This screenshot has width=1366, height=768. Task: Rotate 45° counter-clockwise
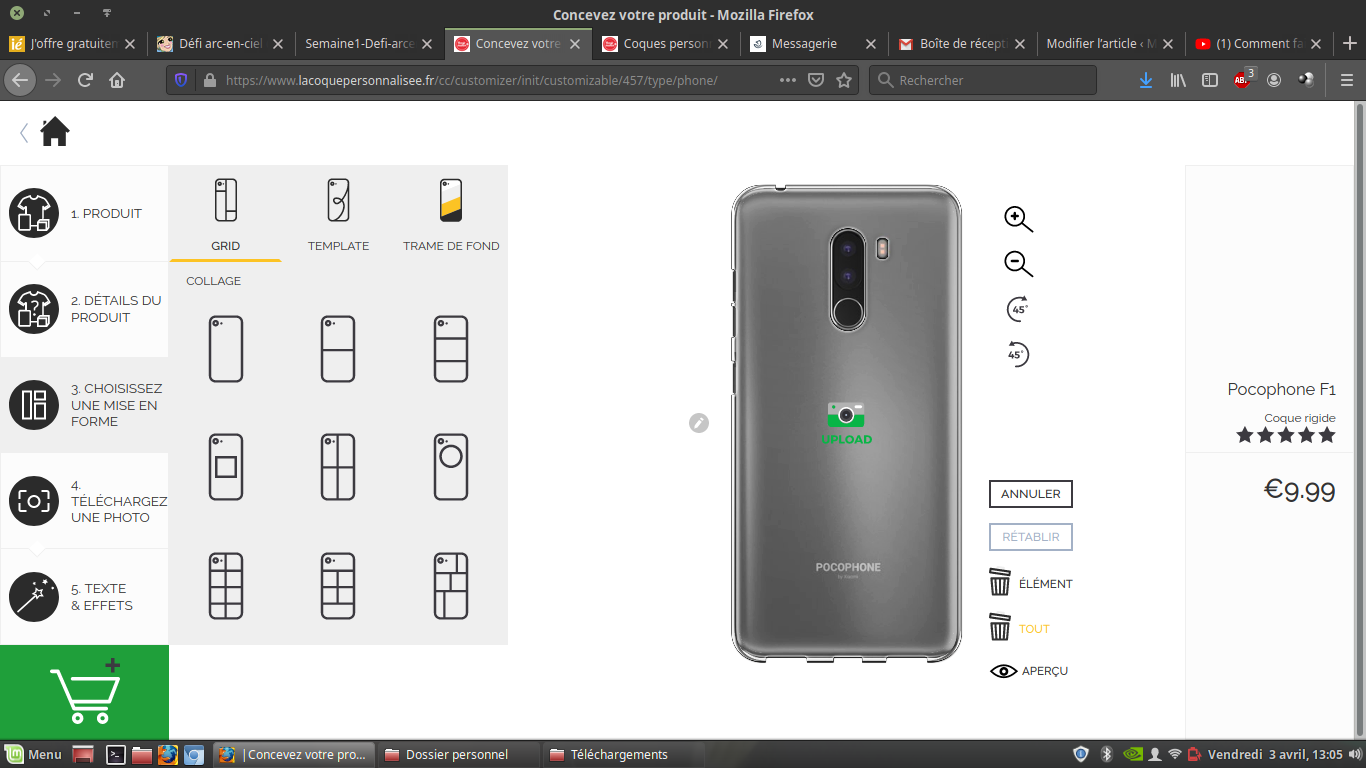[1018, 354]
